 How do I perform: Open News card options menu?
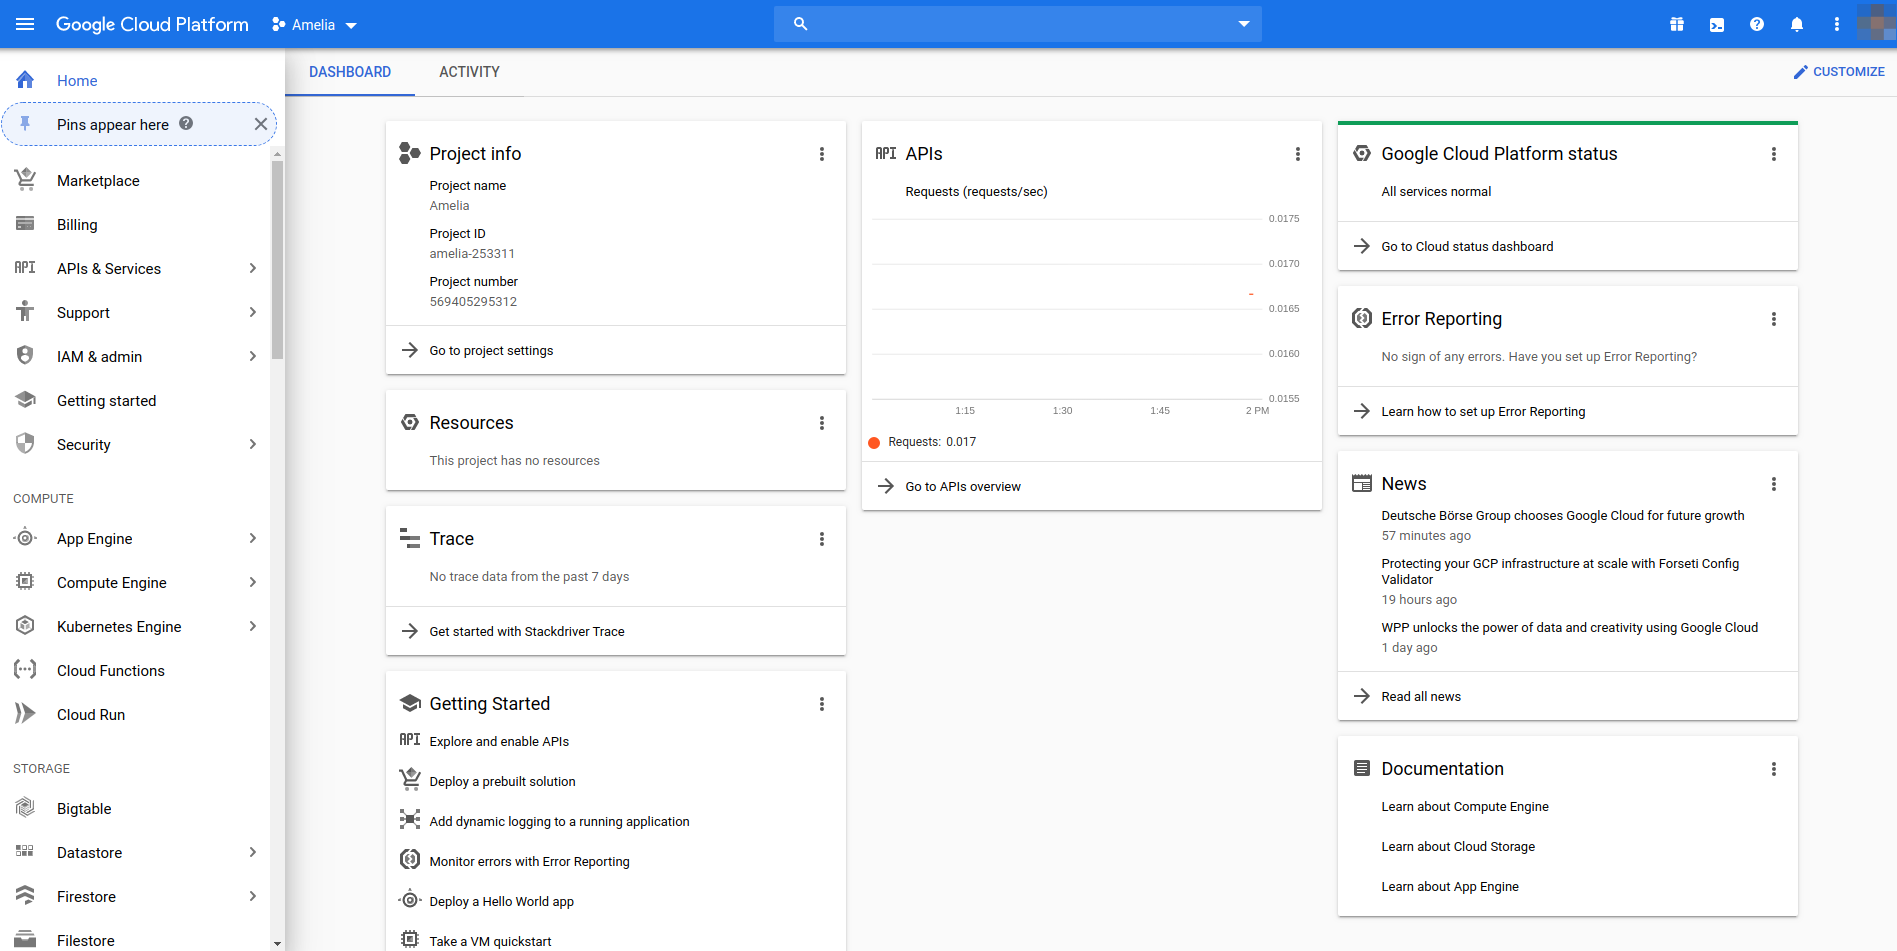coord(1774,484)
